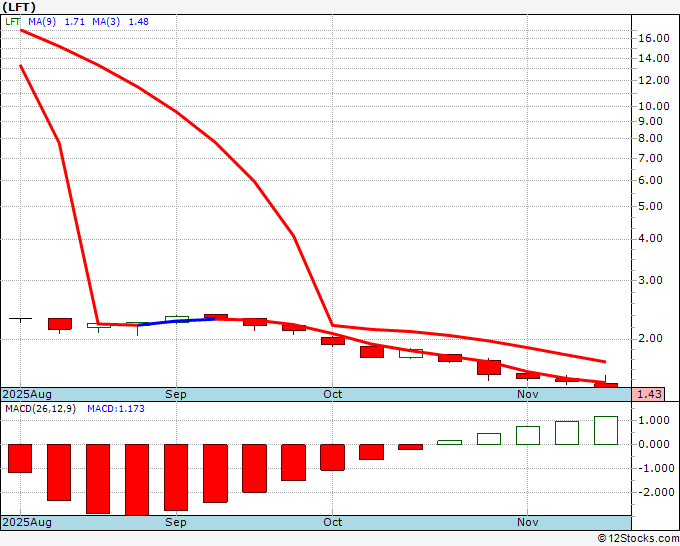The image size is (680, 546).
Task: Click Oct on the MACD panel axis
Action: 333,522
